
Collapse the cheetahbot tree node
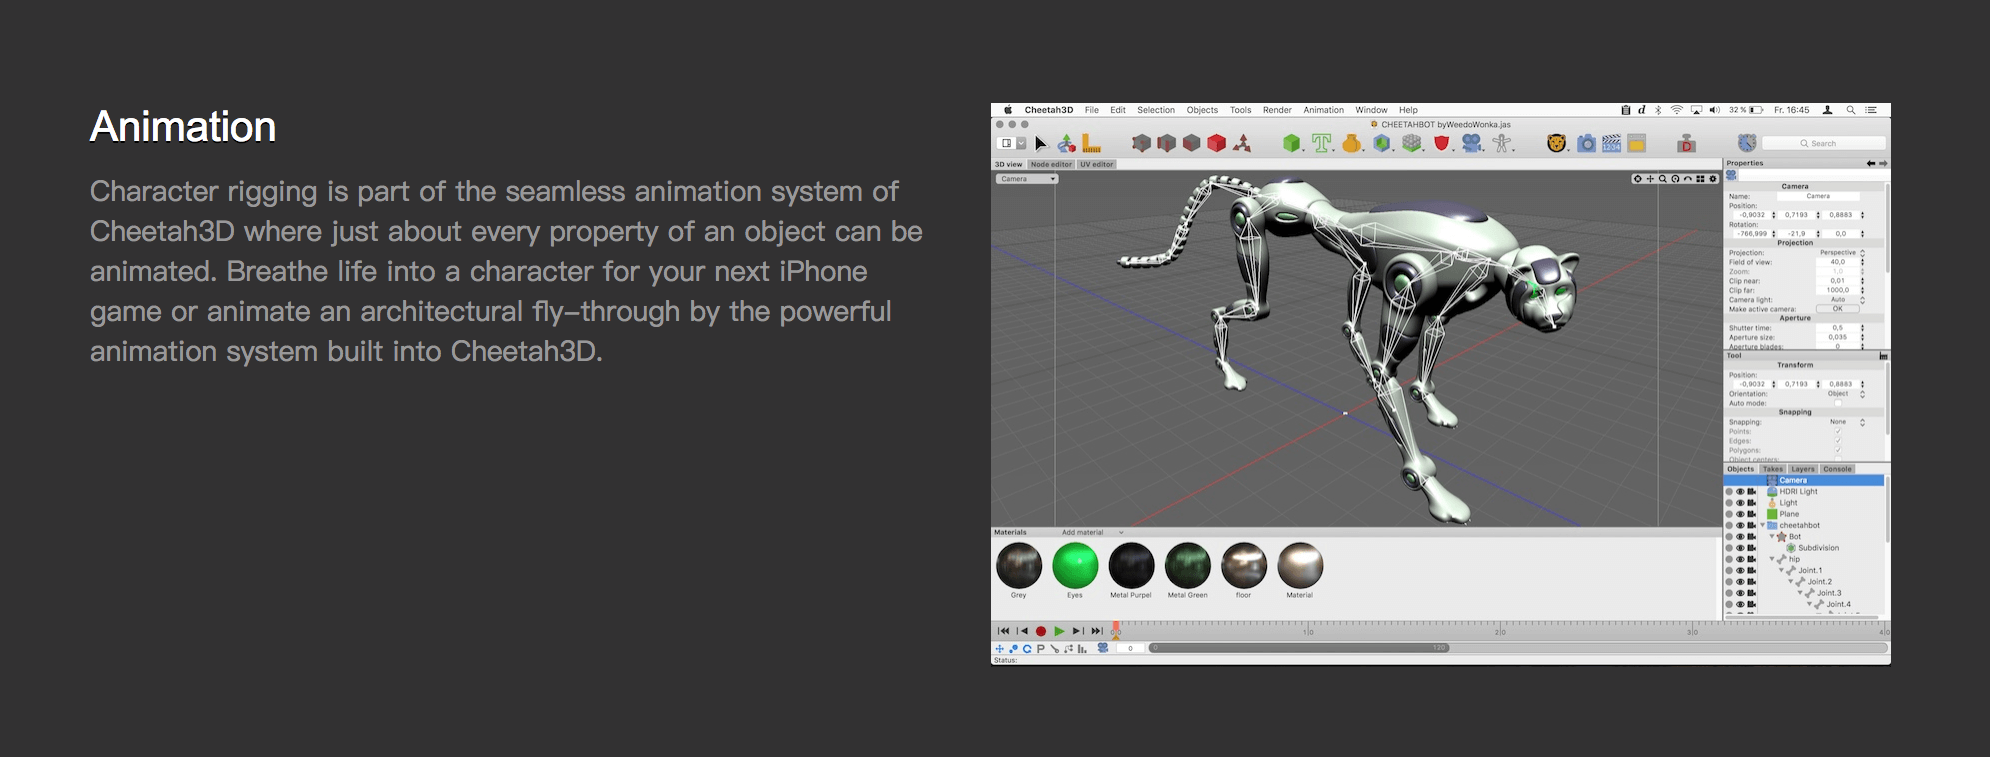coord(1762,525)
